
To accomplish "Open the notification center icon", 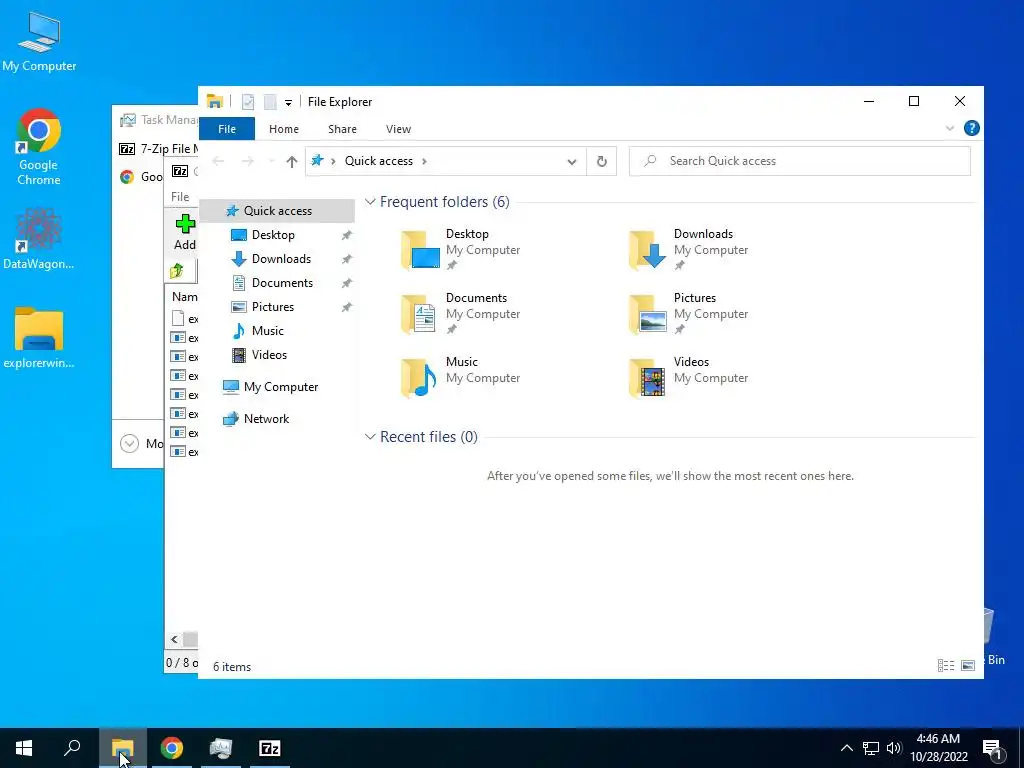I will [x=993, y=748].
